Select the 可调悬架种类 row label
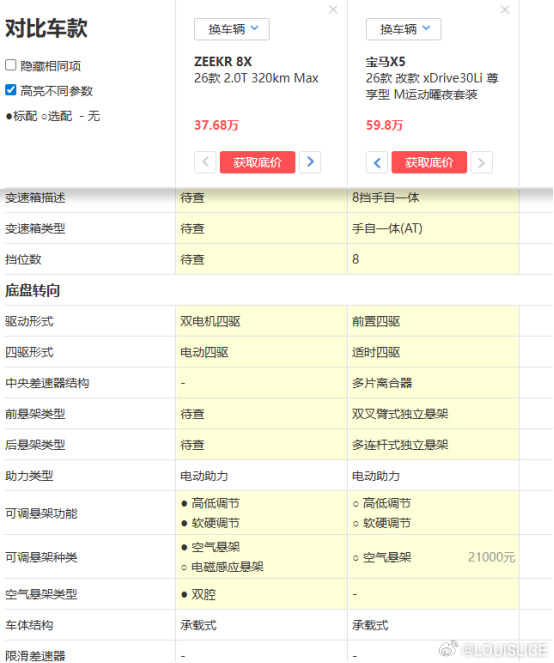The image size is (554, 663). [x=41, y=557]
